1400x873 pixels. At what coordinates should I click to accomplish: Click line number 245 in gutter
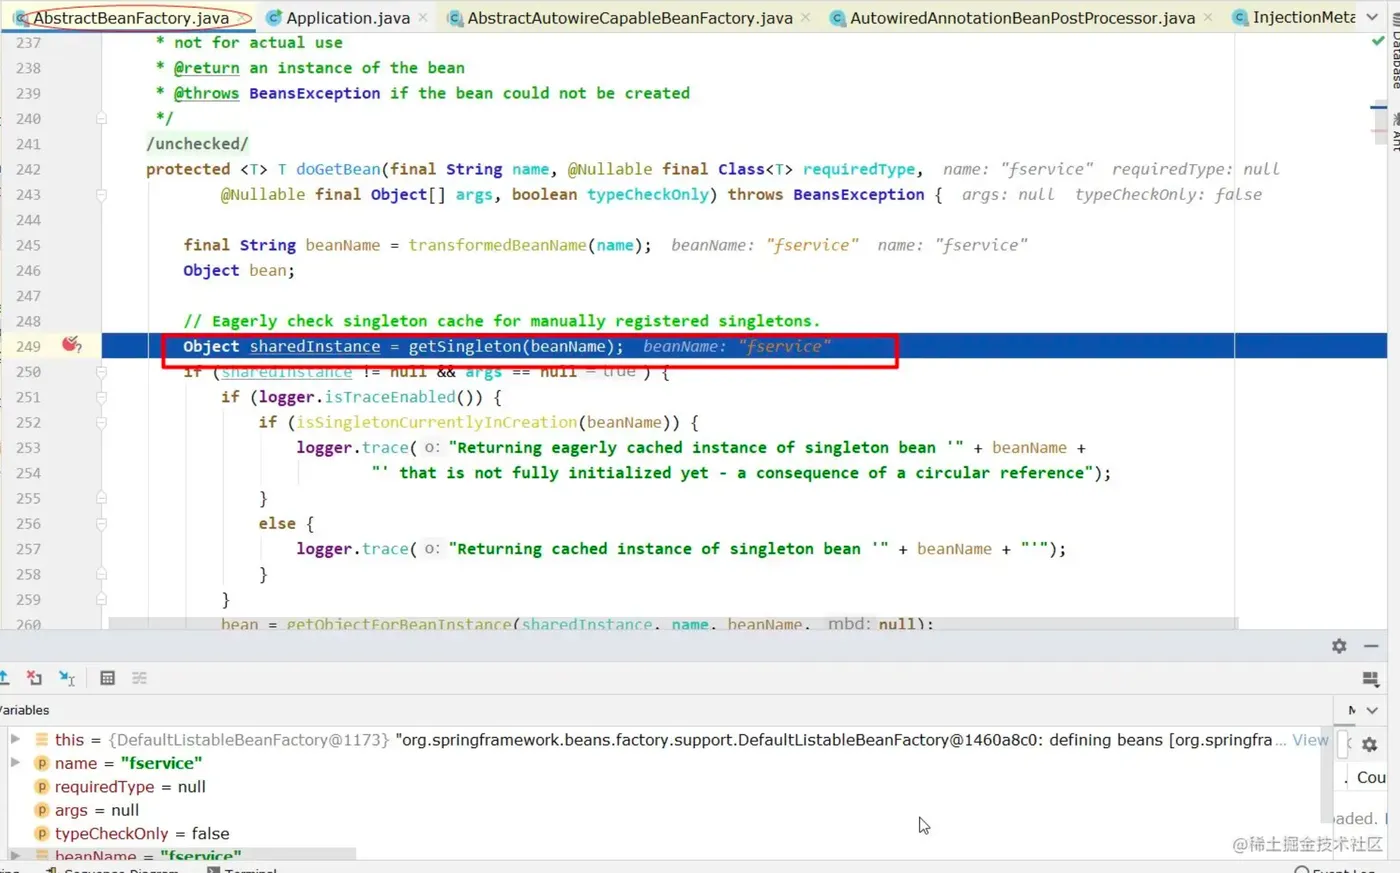click(28, 245)
